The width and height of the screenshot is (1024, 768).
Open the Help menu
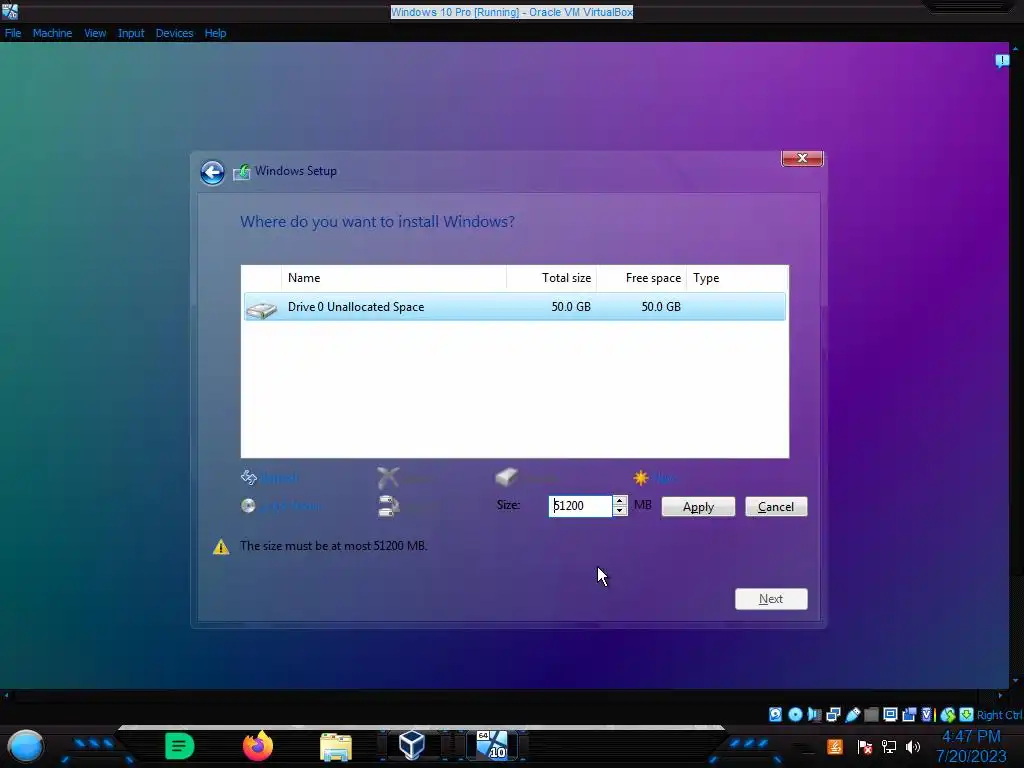(x=216, y=33)
